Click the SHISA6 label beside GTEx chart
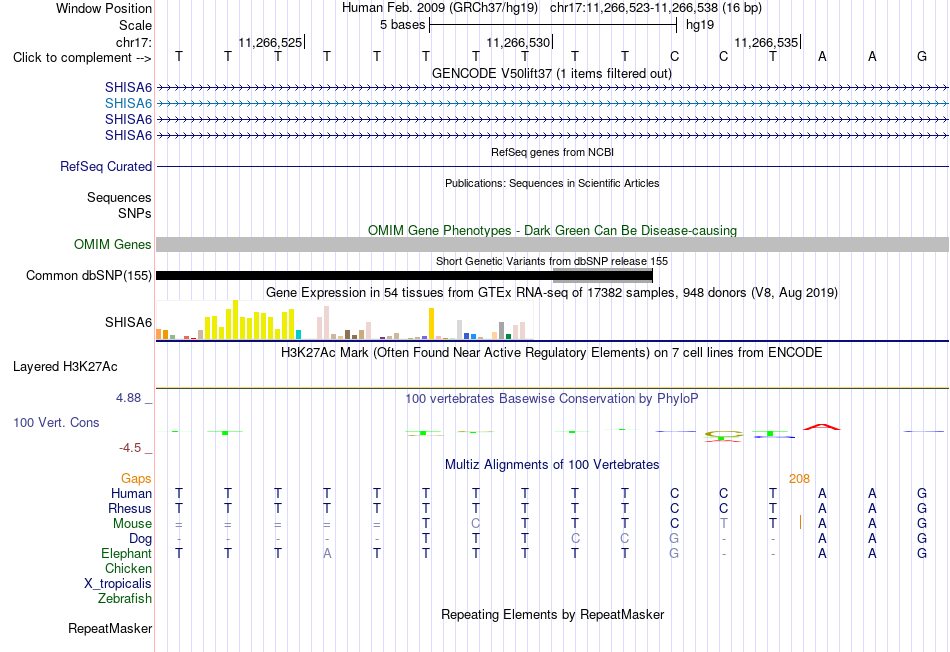Screen dimensions: 950x652 (x=128, y=322)
